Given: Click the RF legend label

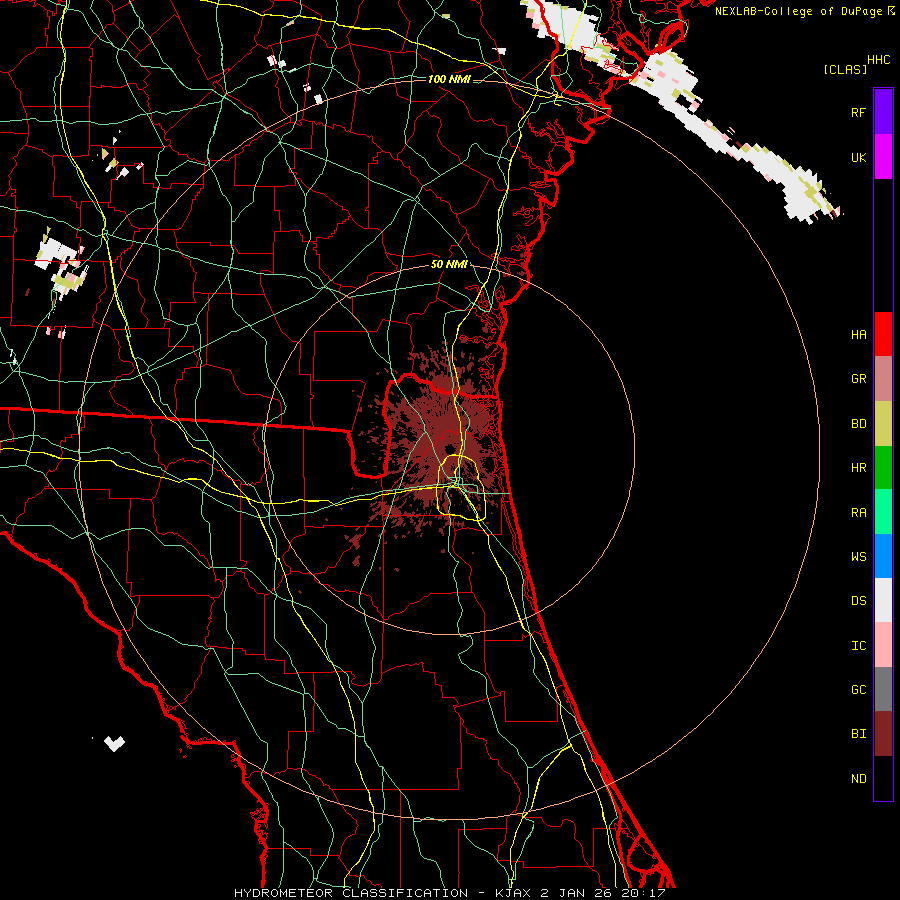Looking at the screenshot, I should point(858,112).
